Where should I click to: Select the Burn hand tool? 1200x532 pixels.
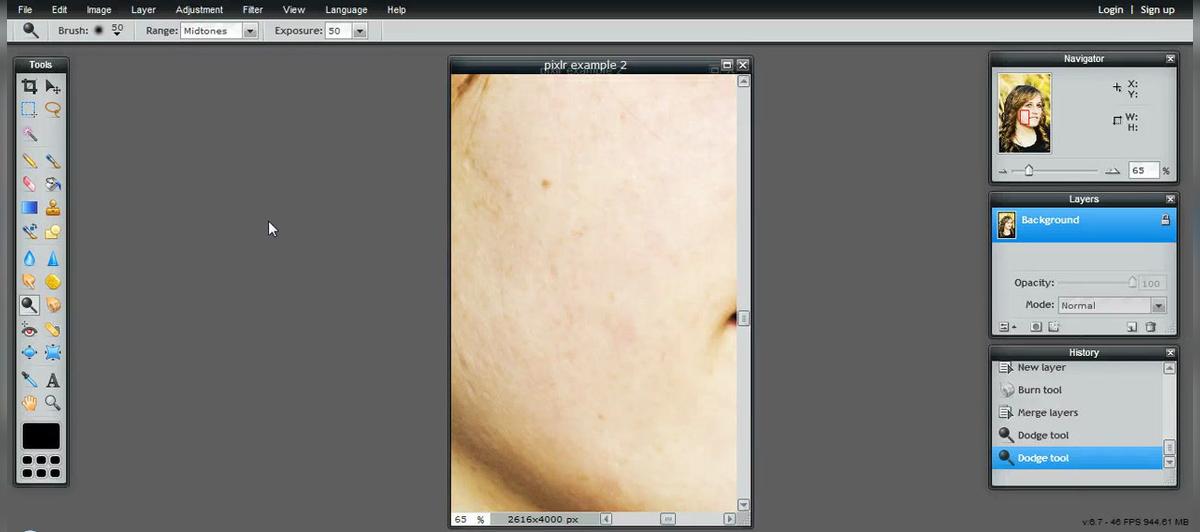click(x=53, y=305)
